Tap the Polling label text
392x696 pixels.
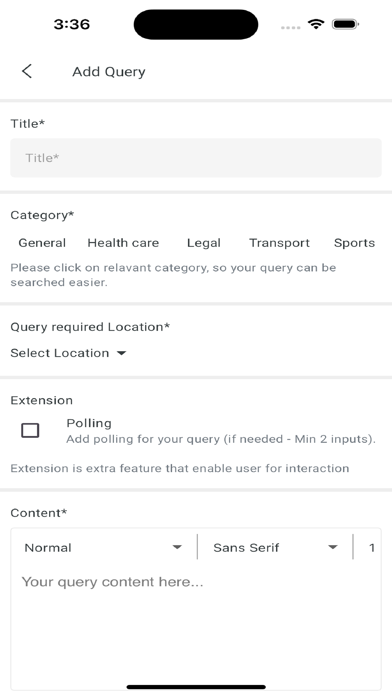pos(89,423)
